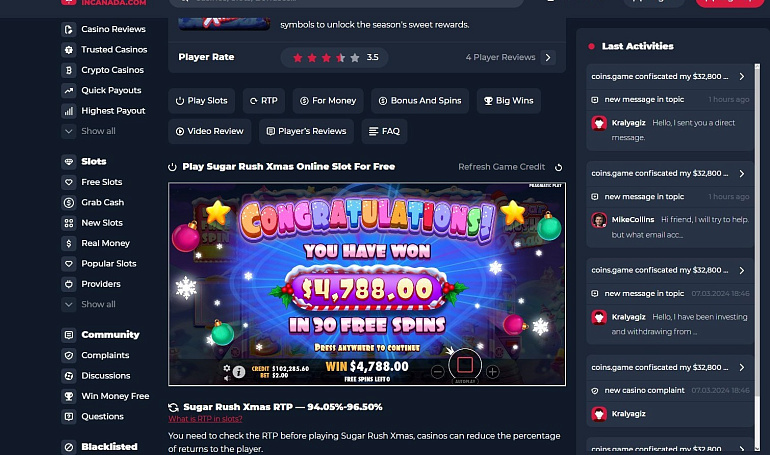Jump to the RTP section tab

click(x=264, y=101)
